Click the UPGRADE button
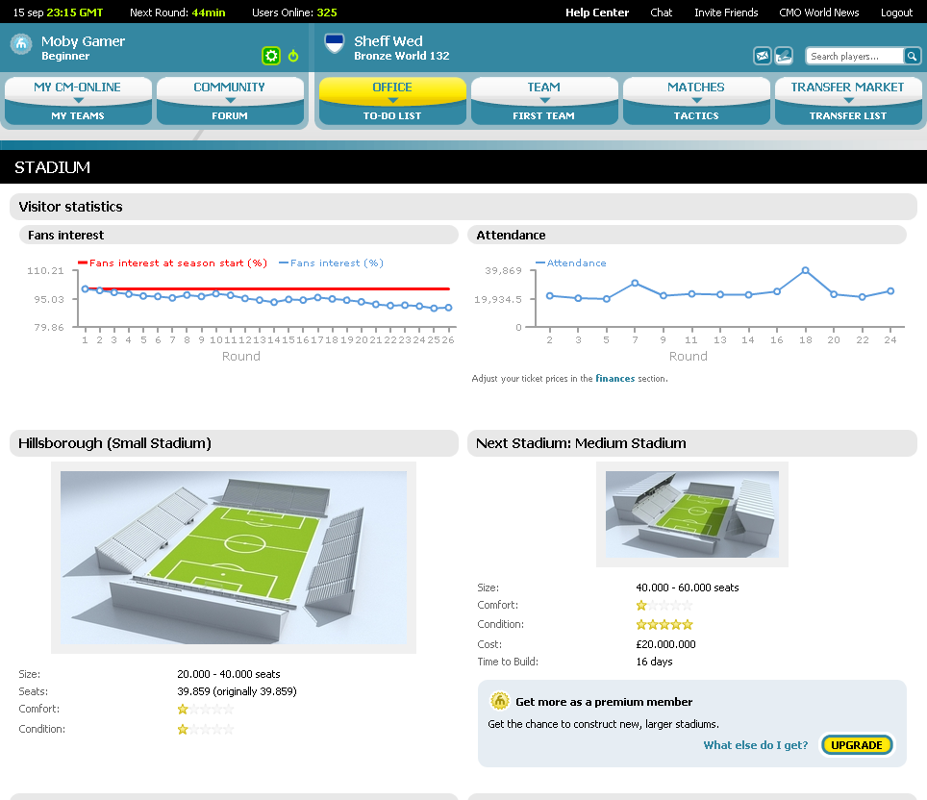The height and width of the screenshot is (800, 927). click(855, 745)
